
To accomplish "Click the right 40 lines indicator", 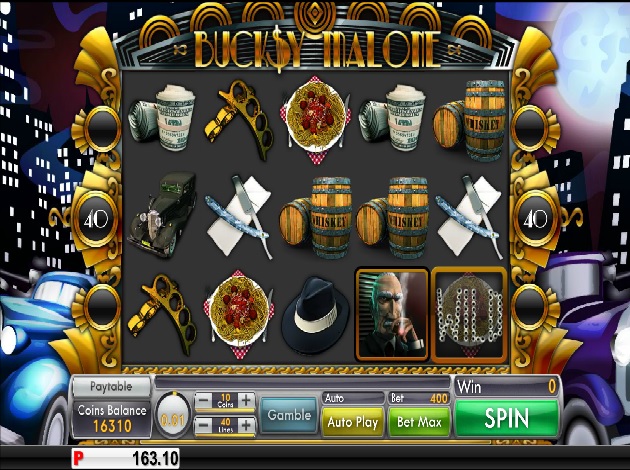I will click(x=535, y=219).
